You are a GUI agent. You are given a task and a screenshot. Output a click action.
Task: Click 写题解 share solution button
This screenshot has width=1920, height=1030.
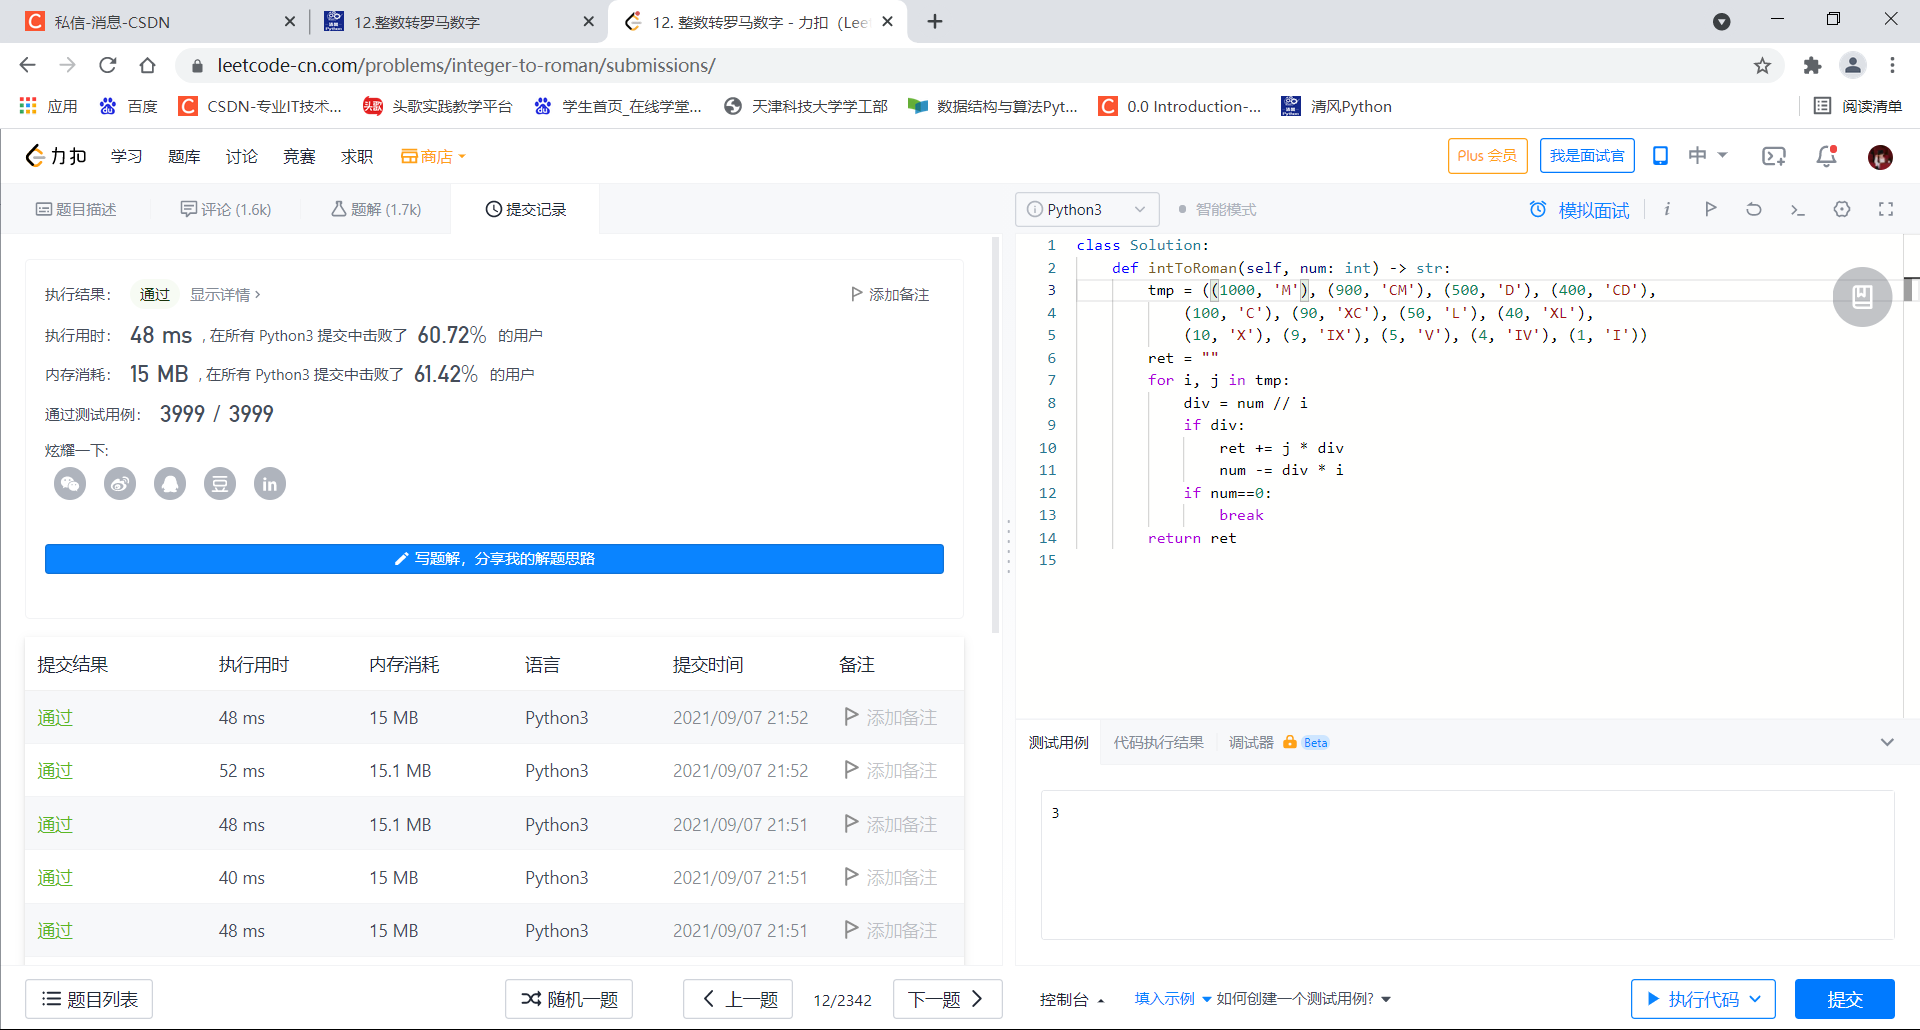click(x=494, y=559)
